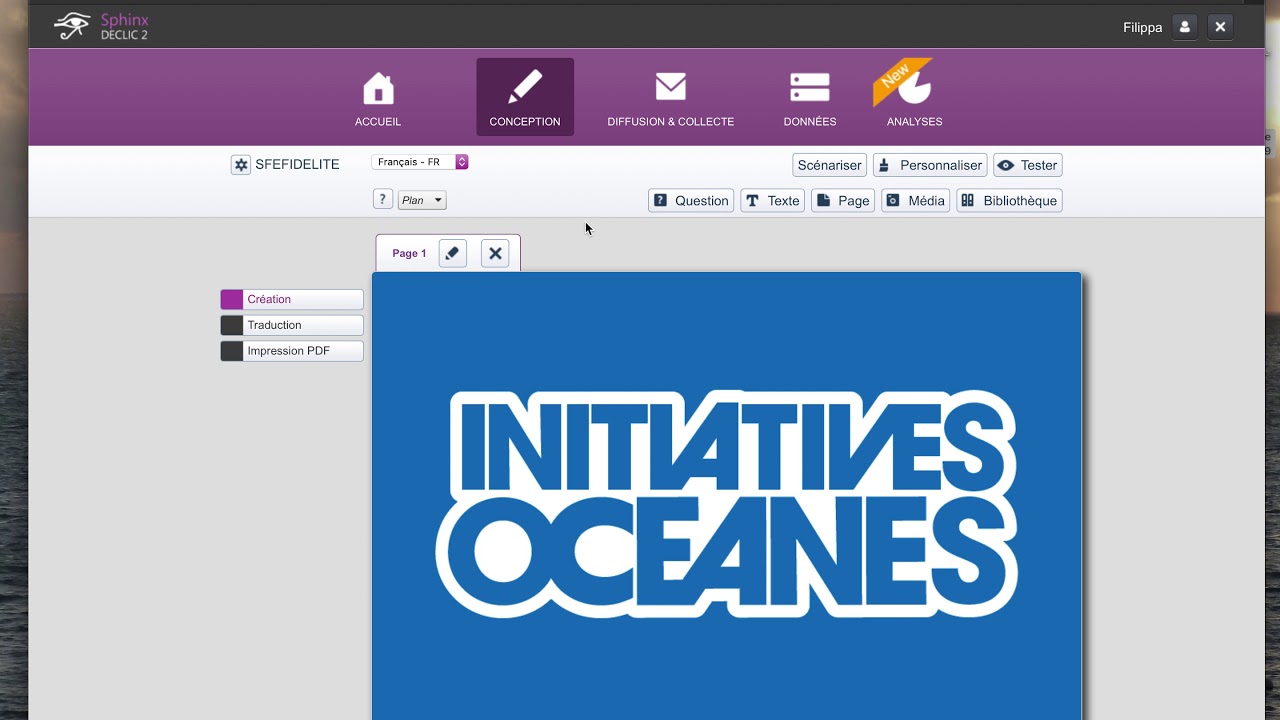Click the purple Création color square
The image size is (1280, 720).
(232, 299)
